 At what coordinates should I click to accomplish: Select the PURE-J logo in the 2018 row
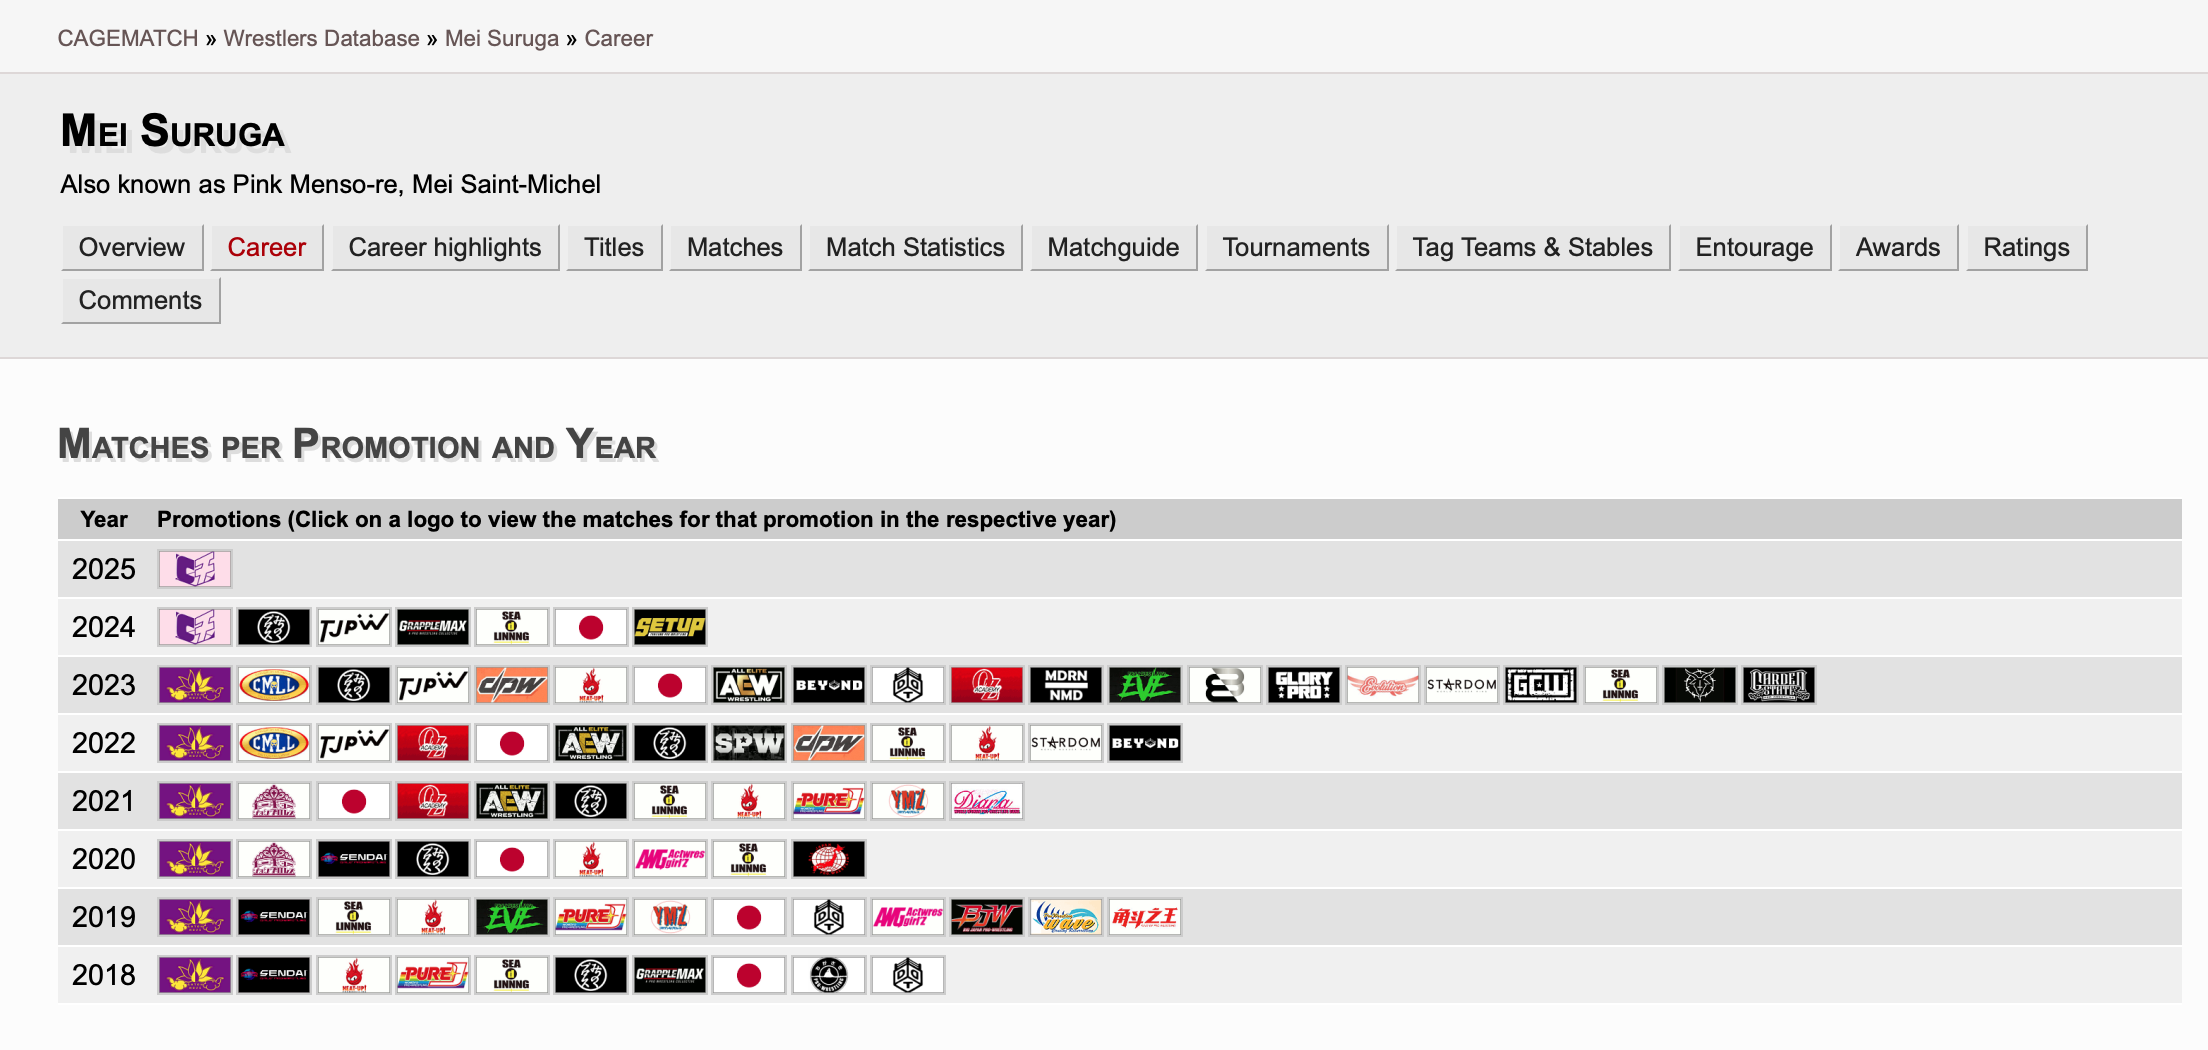pyautogui.click(x=433, y=975)
